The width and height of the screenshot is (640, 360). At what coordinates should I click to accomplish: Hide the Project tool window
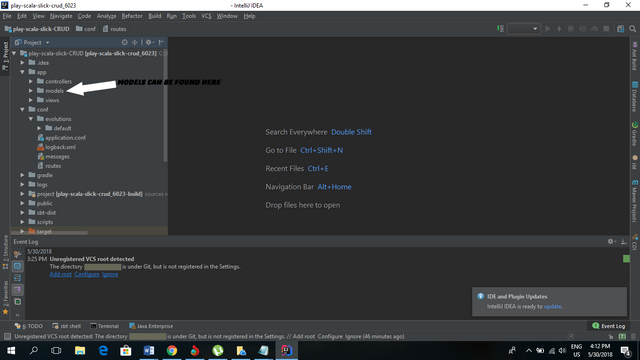click(162, 42)
